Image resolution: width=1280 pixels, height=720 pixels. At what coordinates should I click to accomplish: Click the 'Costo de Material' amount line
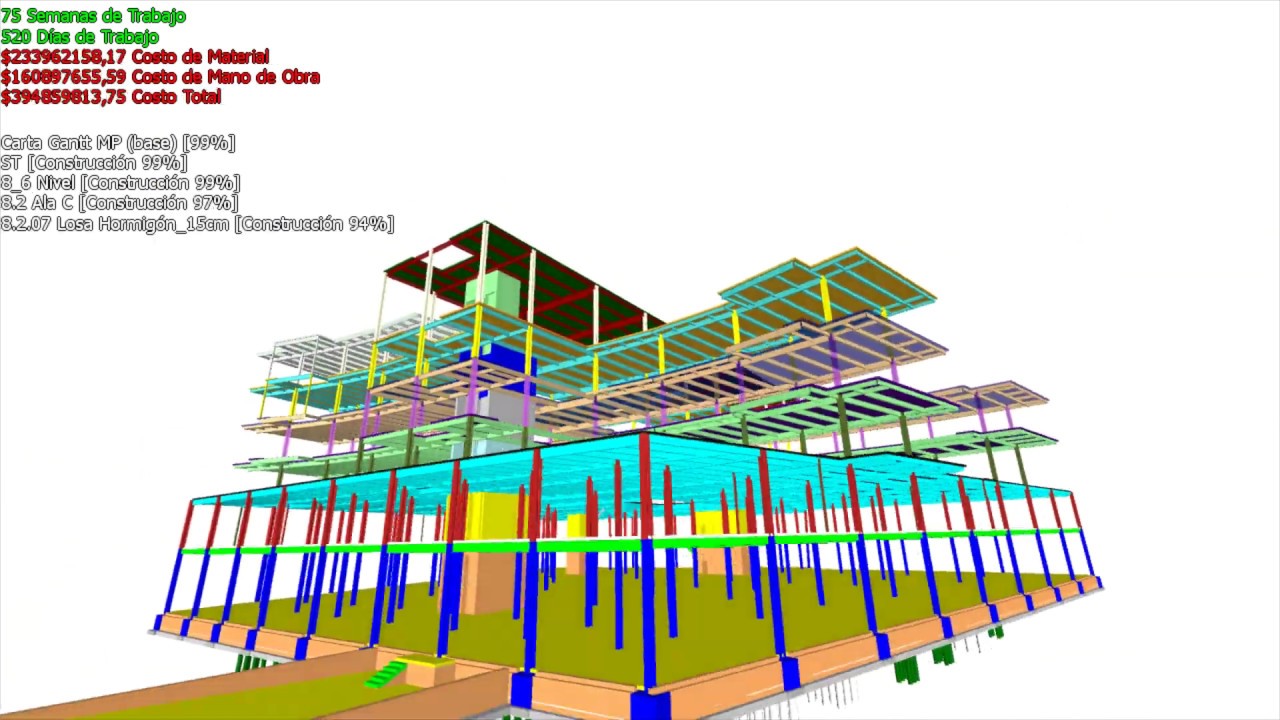(x=135, y=57)
